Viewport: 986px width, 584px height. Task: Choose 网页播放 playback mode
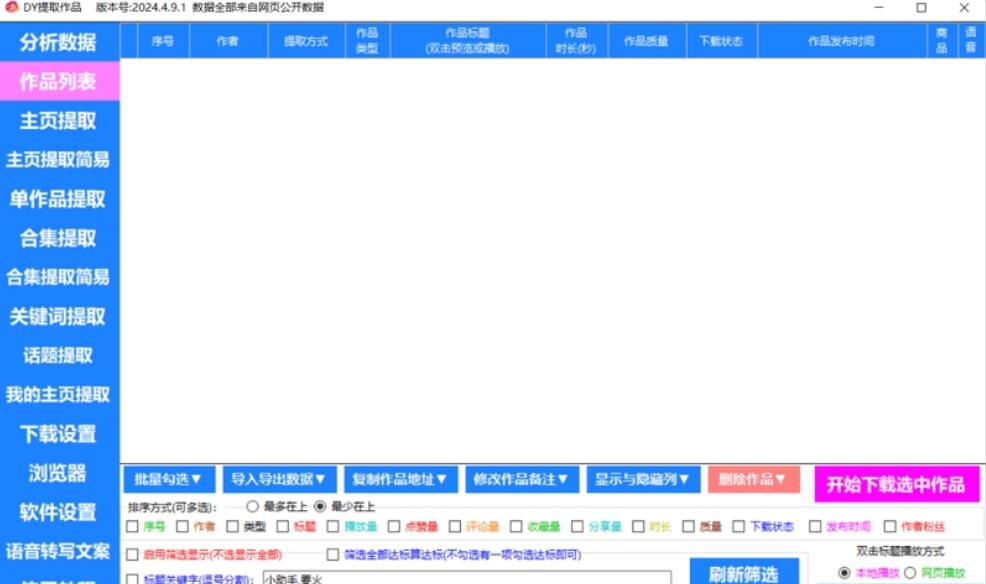(910, 573)
